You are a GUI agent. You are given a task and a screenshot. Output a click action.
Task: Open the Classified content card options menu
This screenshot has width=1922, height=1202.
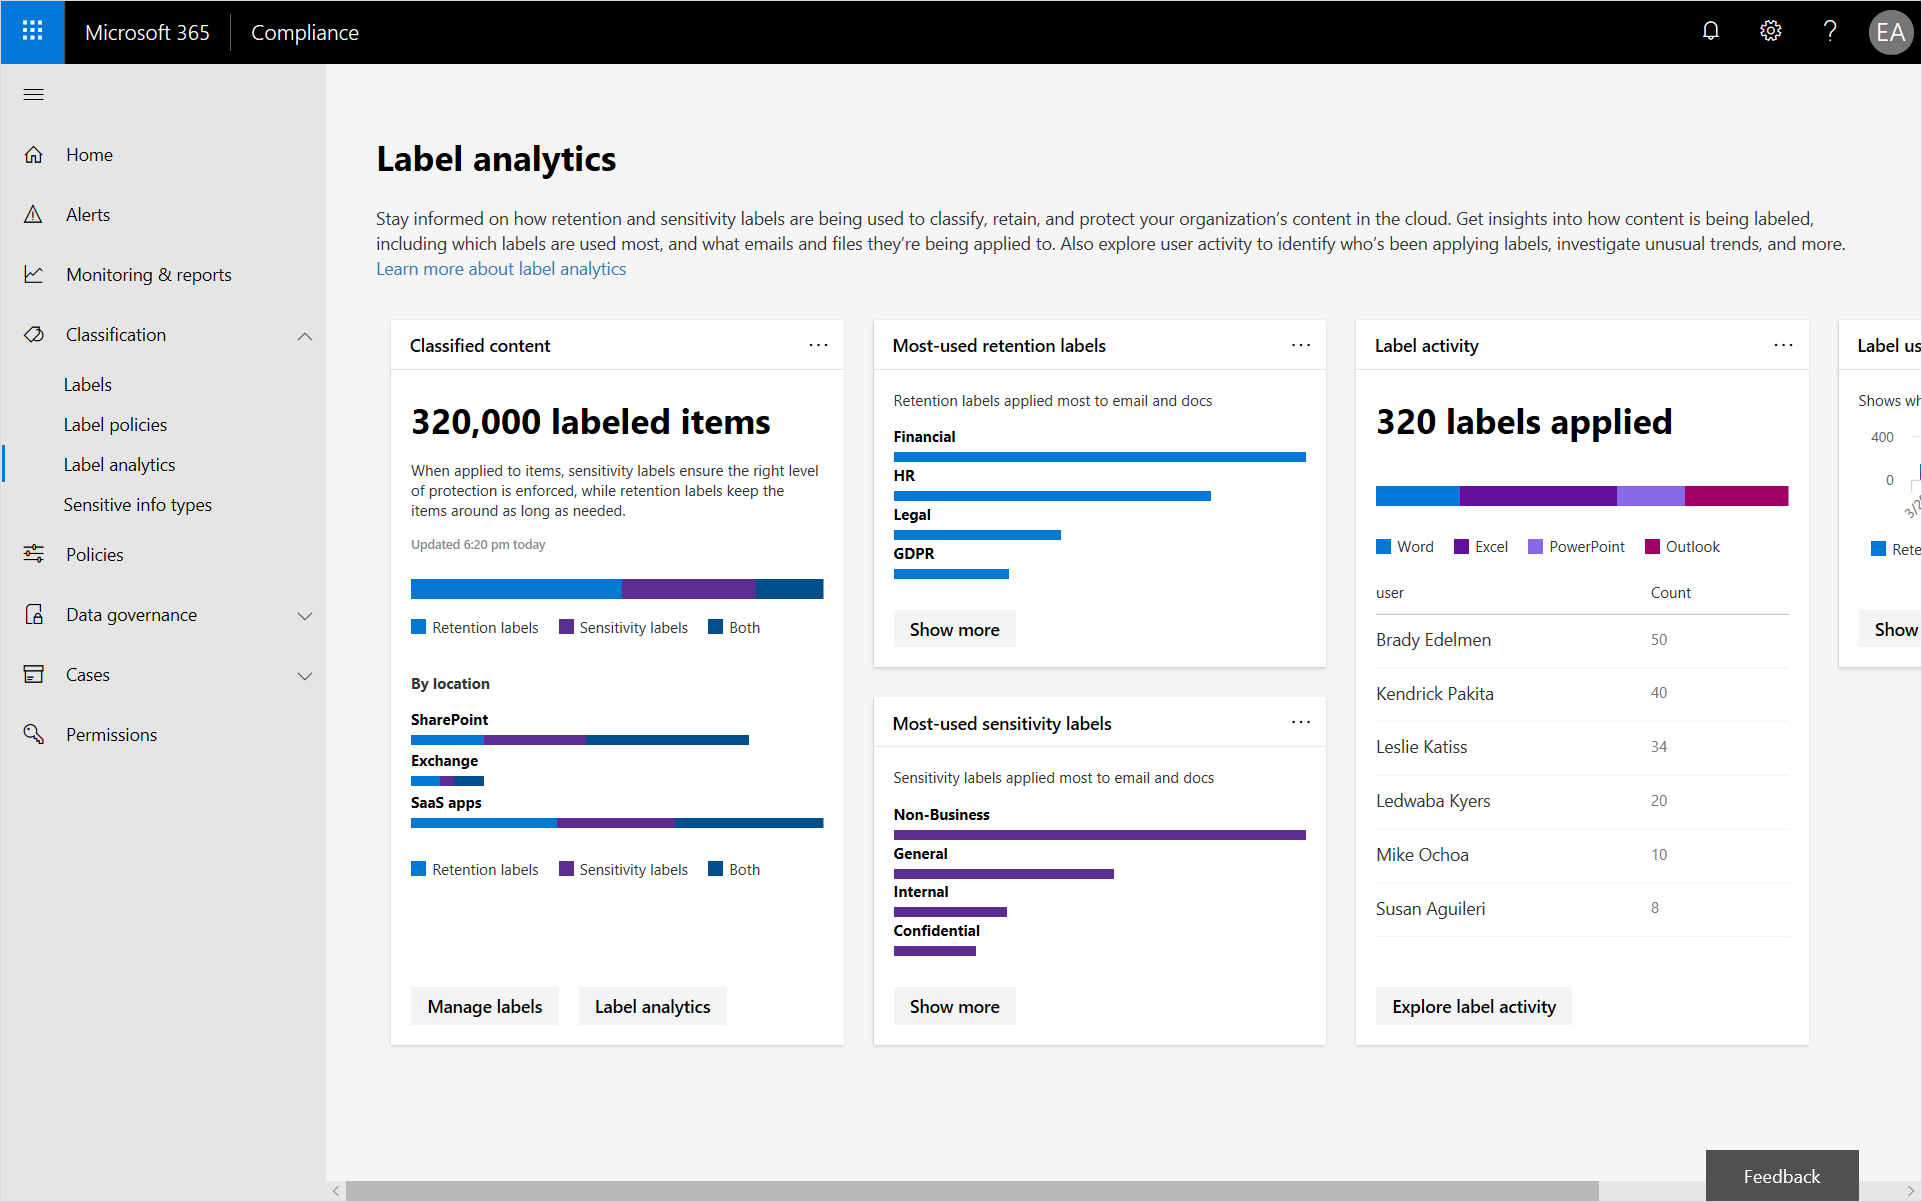[x=818, y=345]
